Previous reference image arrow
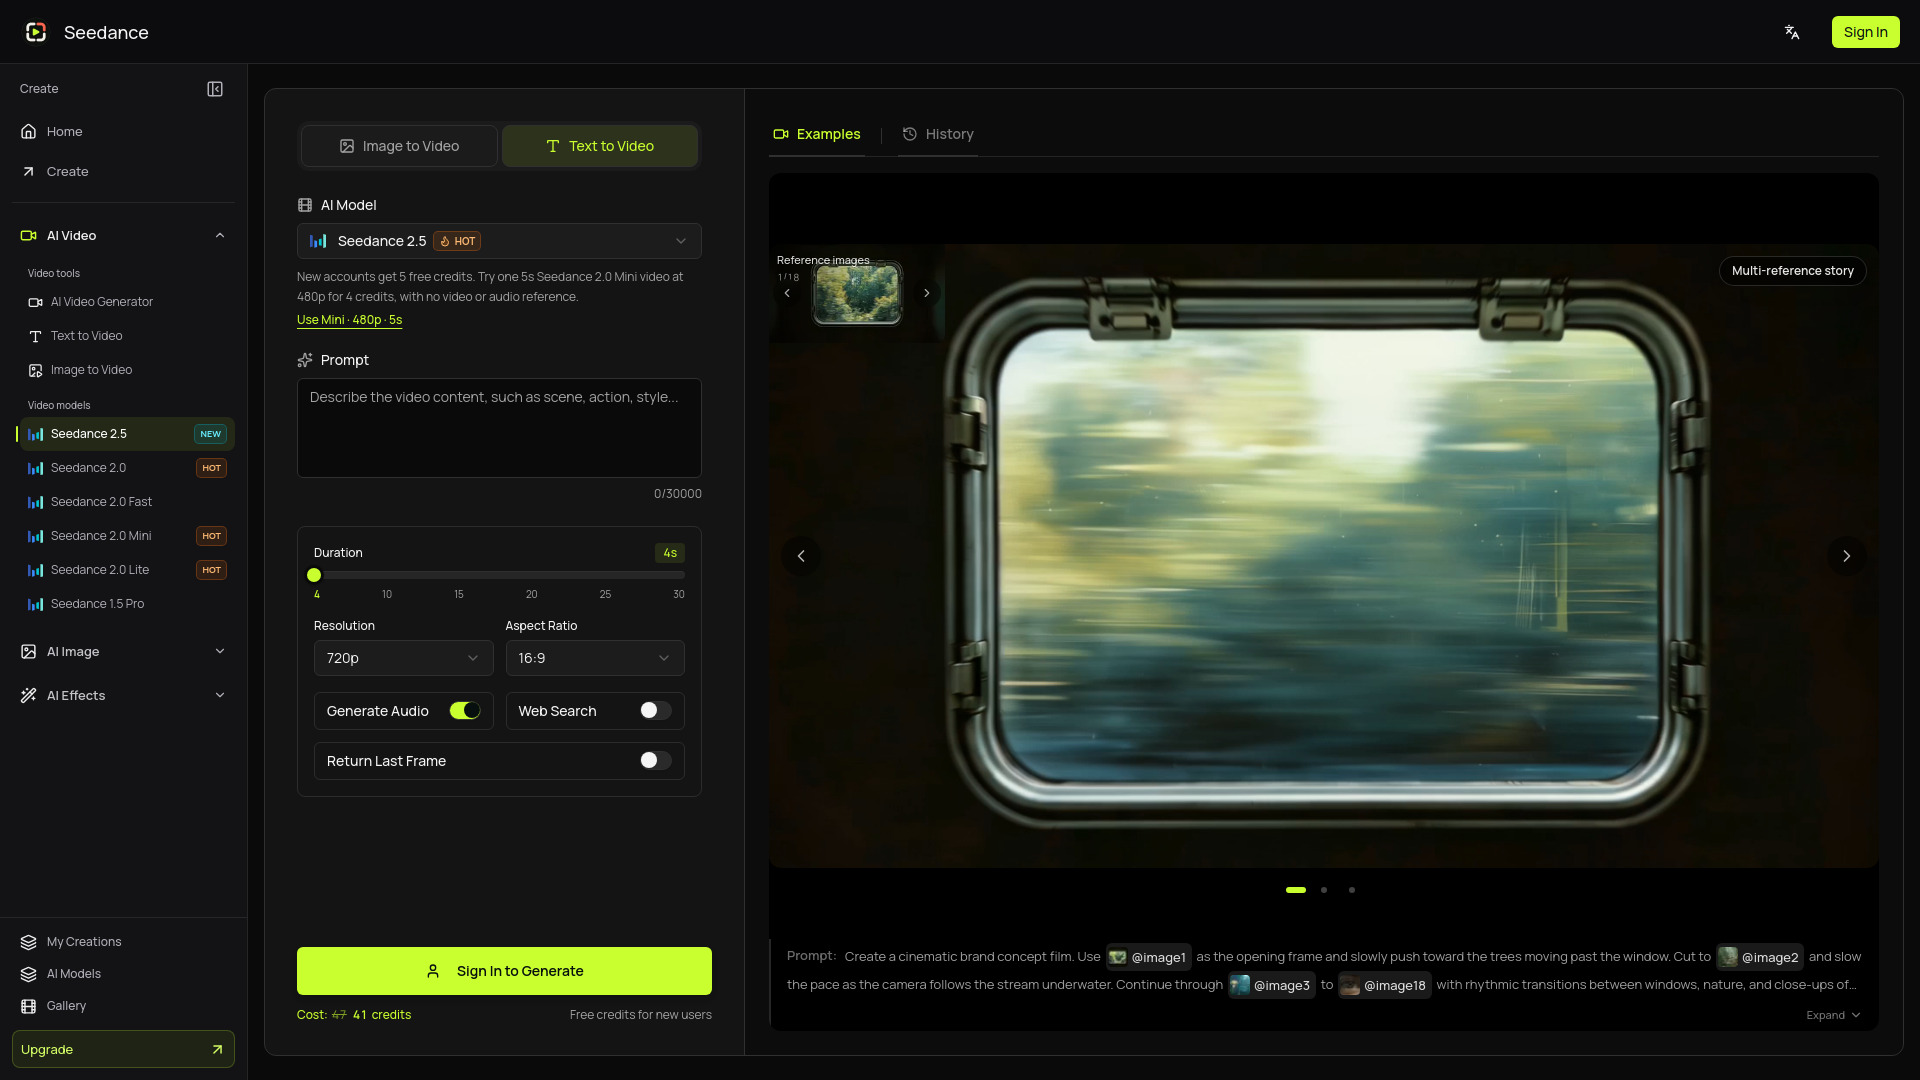The height and width of the screenshot is (1080, 1920). (787, 293)
